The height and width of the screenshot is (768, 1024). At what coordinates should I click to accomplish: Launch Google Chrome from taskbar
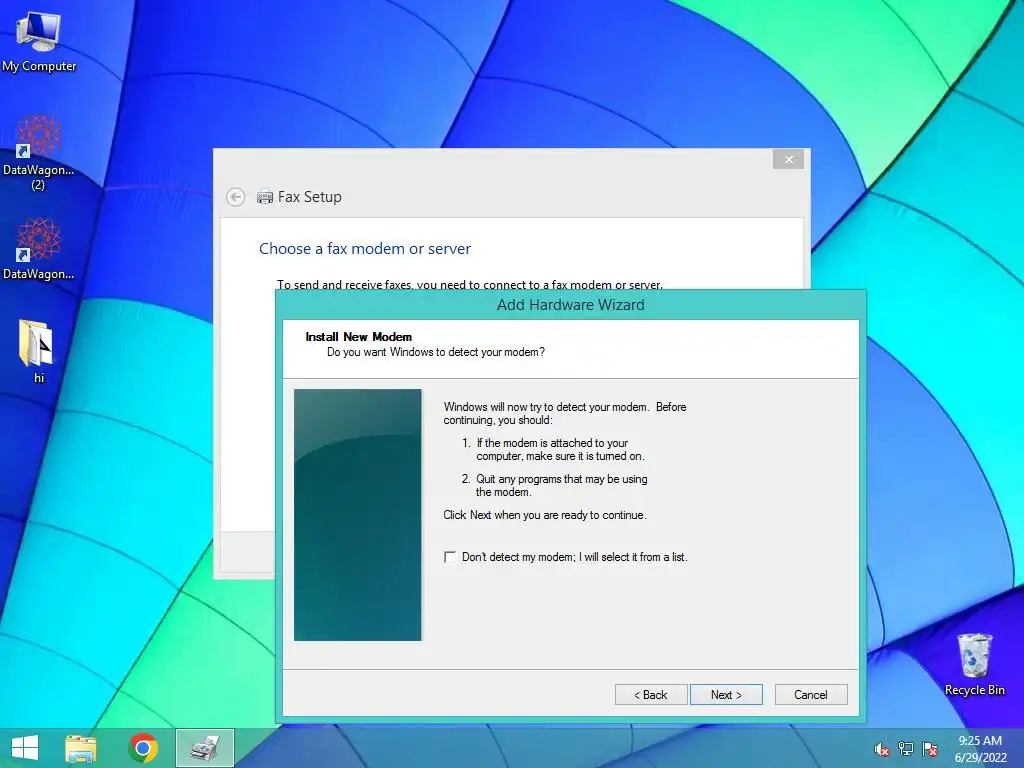click(144, 748)
